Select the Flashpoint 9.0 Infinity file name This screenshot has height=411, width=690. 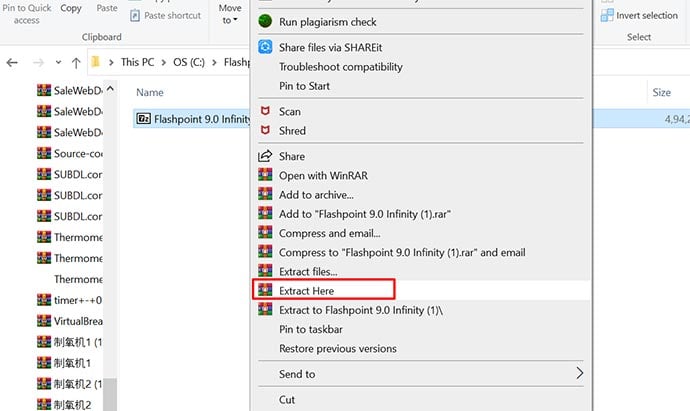pyautogui.click(x=202, y=119)
